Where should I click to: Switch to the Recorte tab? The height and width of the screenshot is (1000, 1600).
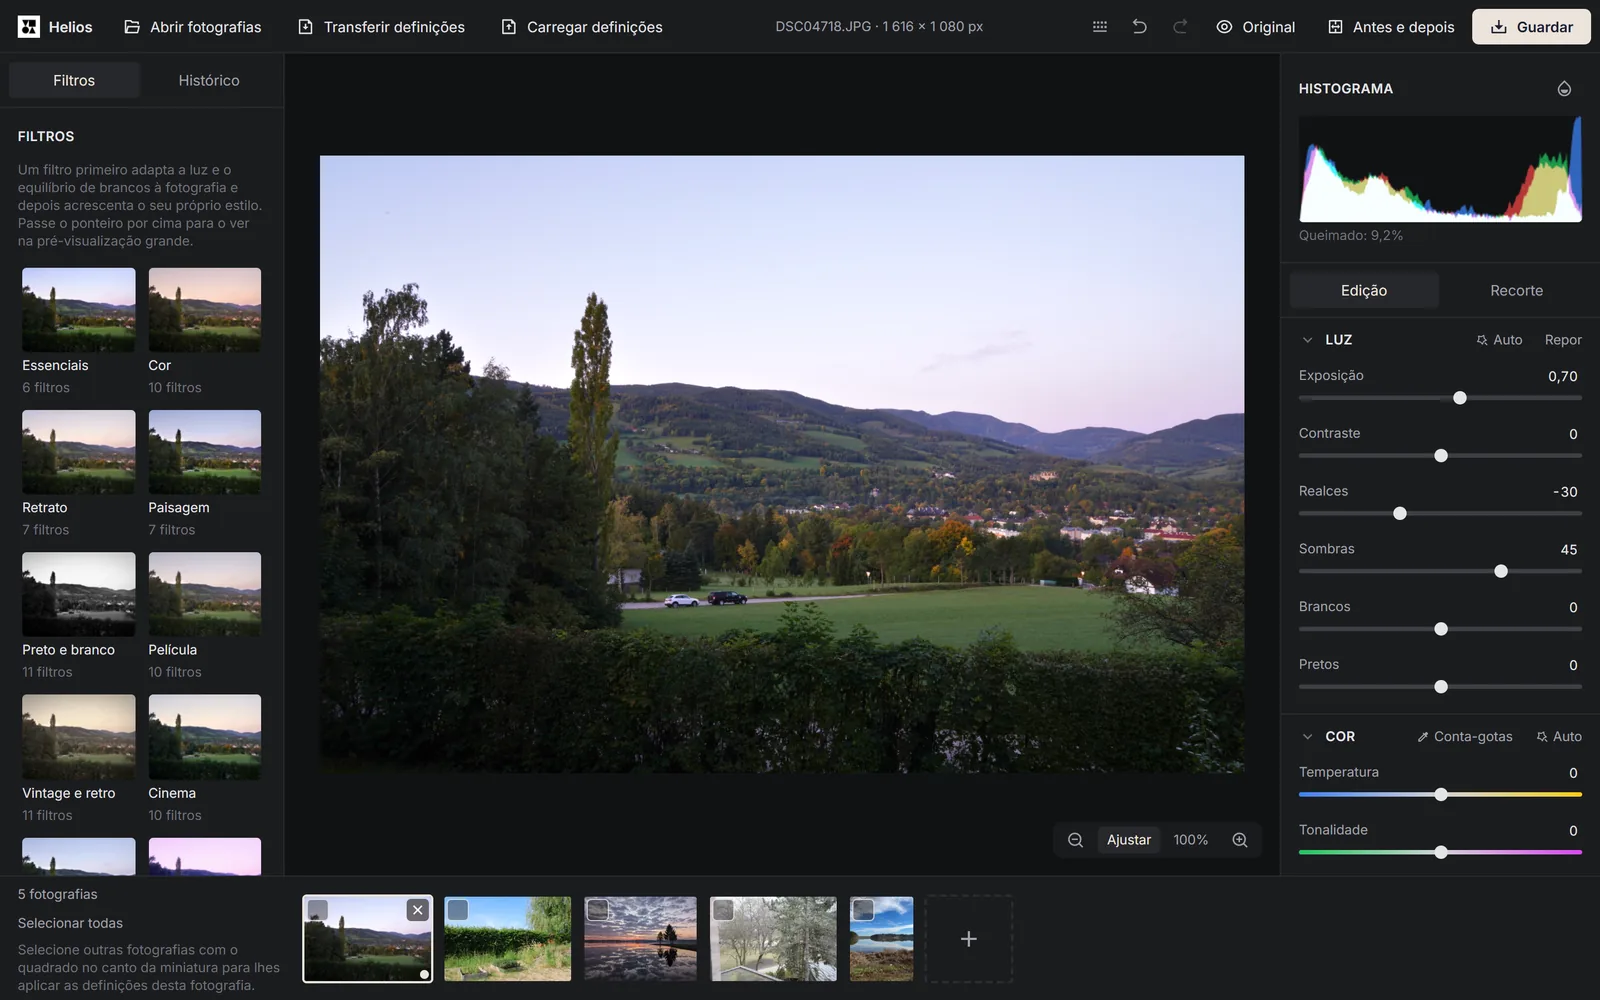click(1516, 290)
